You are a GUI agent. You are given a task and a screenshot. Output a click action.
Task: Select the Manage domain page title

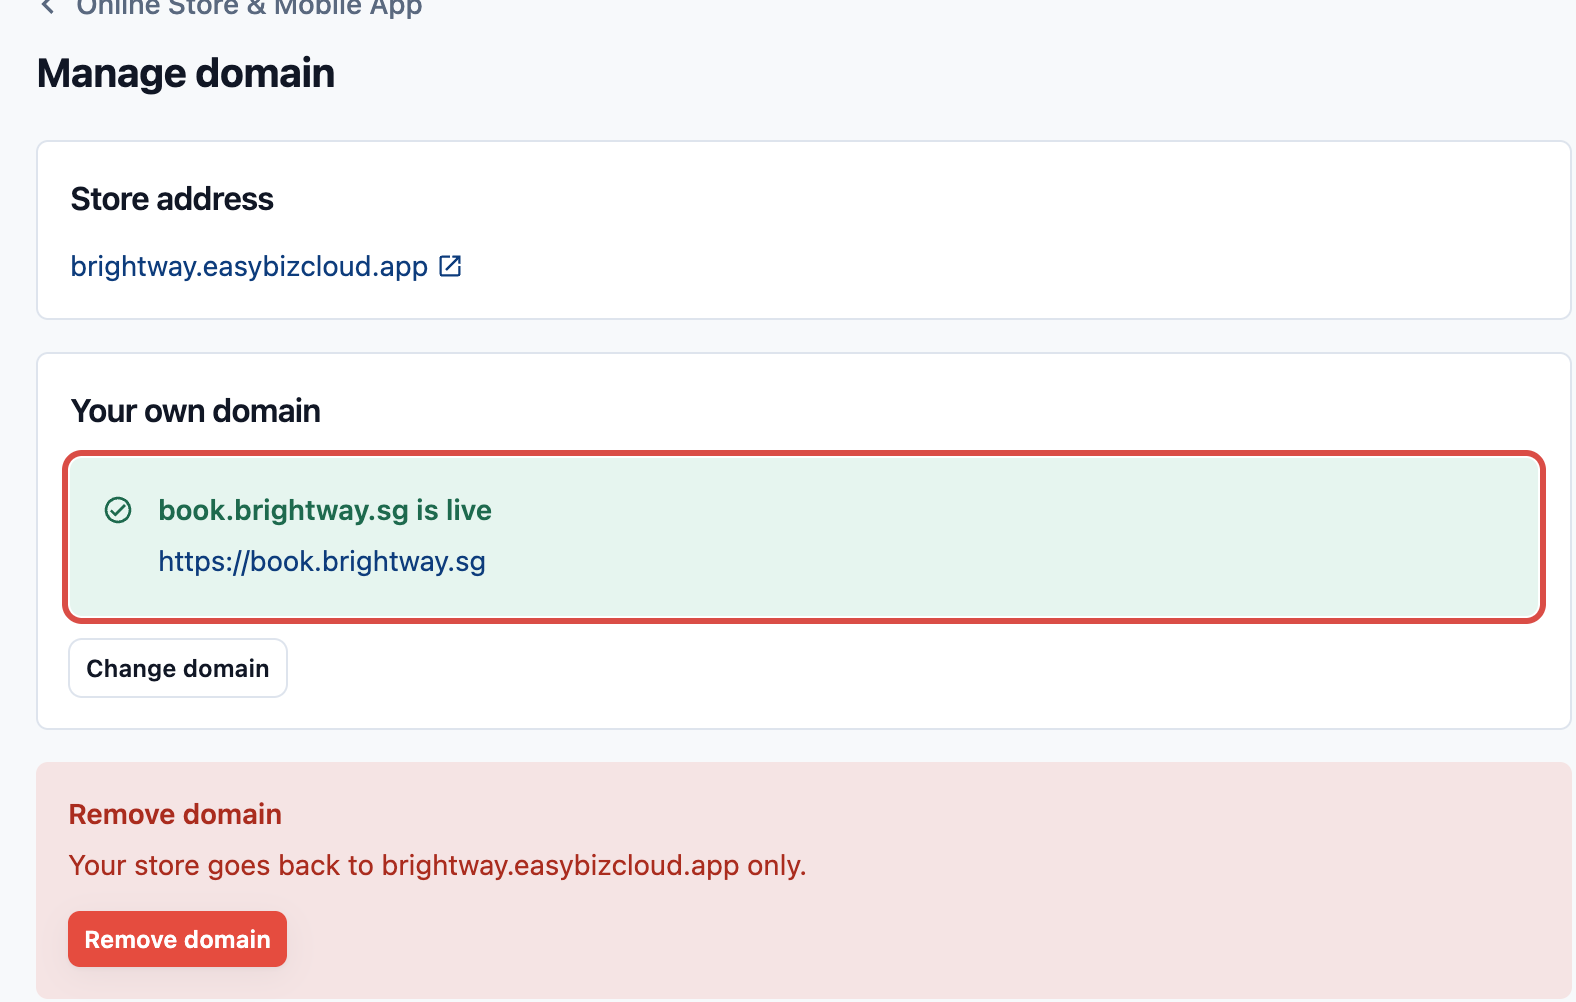point(186,74)
